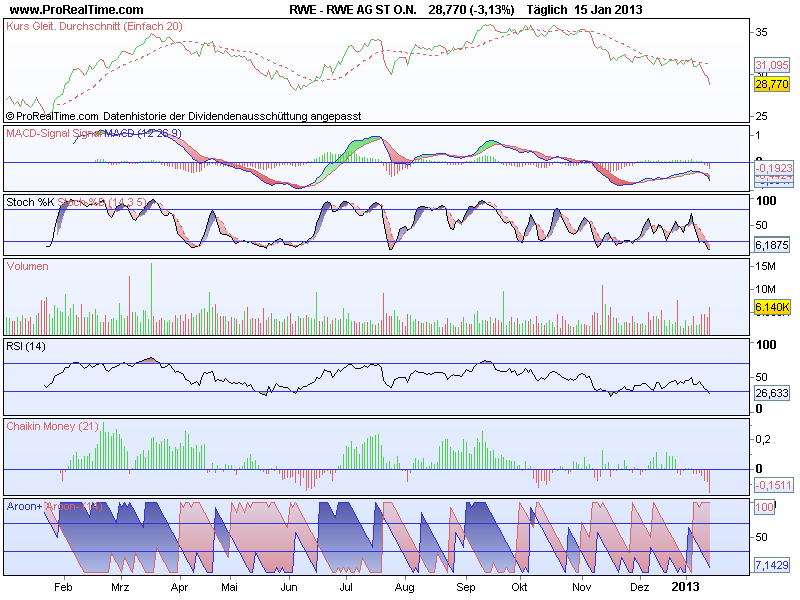Click the Apr month label on time axis

[179, 588]
